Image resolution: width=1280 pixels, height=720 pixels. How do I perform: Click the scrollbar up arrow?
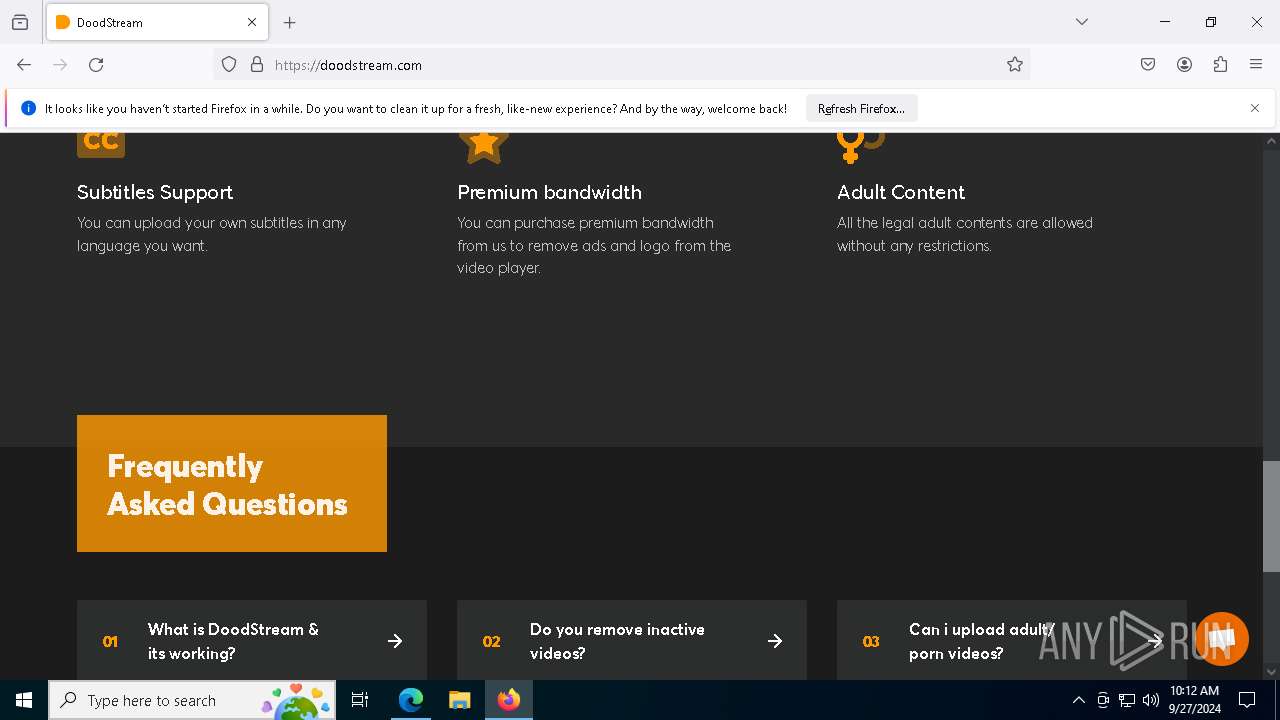pos(1271,141)
